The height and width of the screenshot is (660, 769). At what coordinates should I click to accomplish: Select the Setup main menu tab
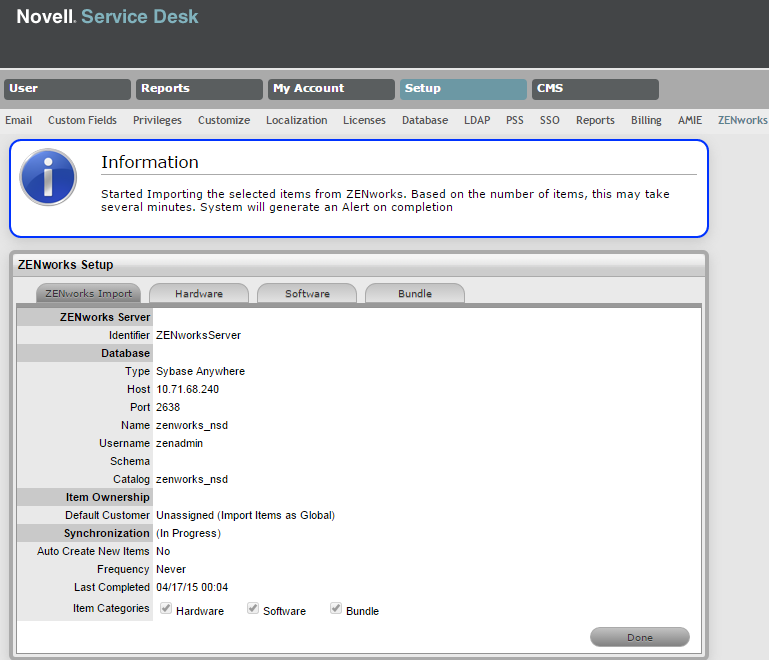pos(463,89)
